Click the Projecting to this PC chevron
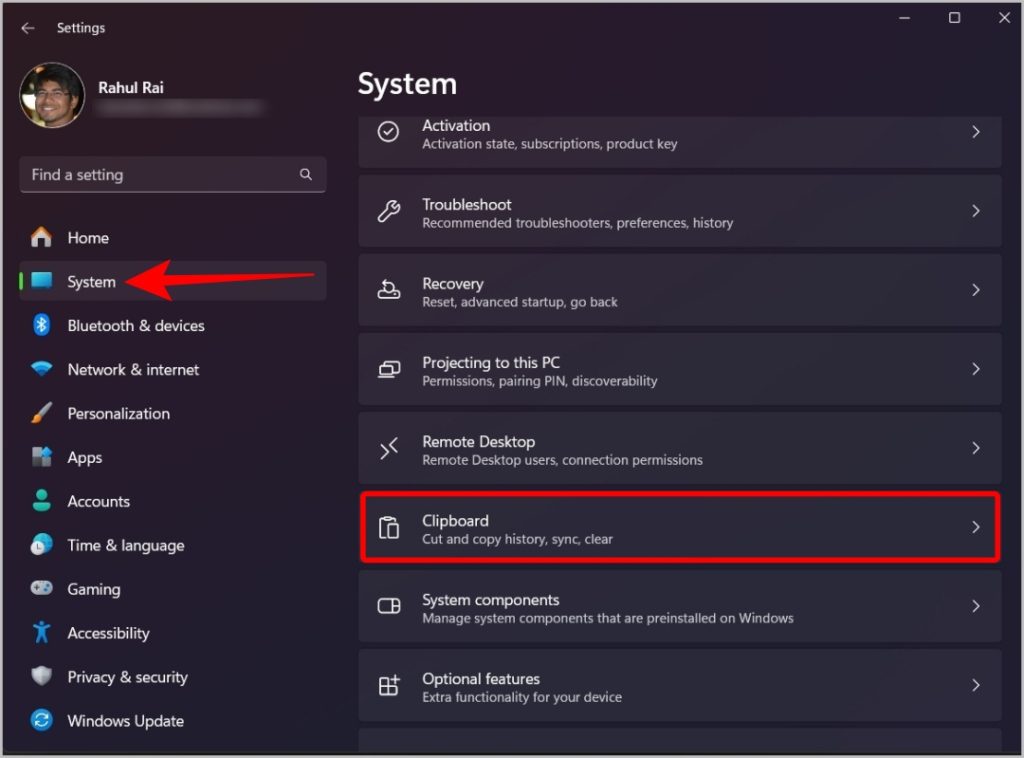The height and width of the screenshot is (758, 1024). click(x=976, y=369)
